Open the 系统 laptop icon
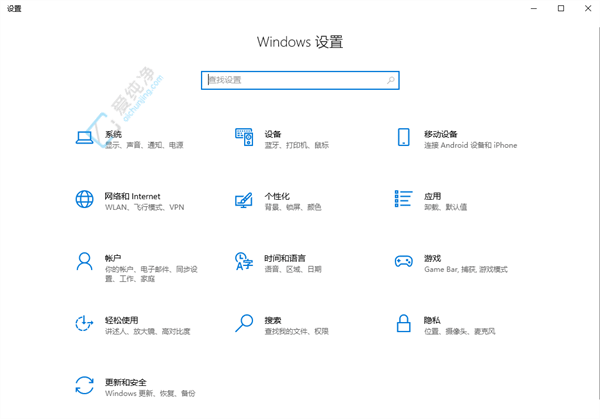 [84, 137]
